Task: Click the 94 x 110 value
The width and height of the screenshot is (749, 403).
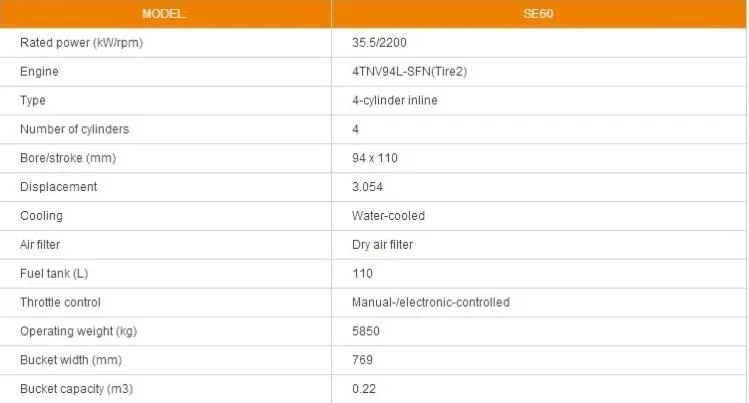Action: click(x=376, y=158)
